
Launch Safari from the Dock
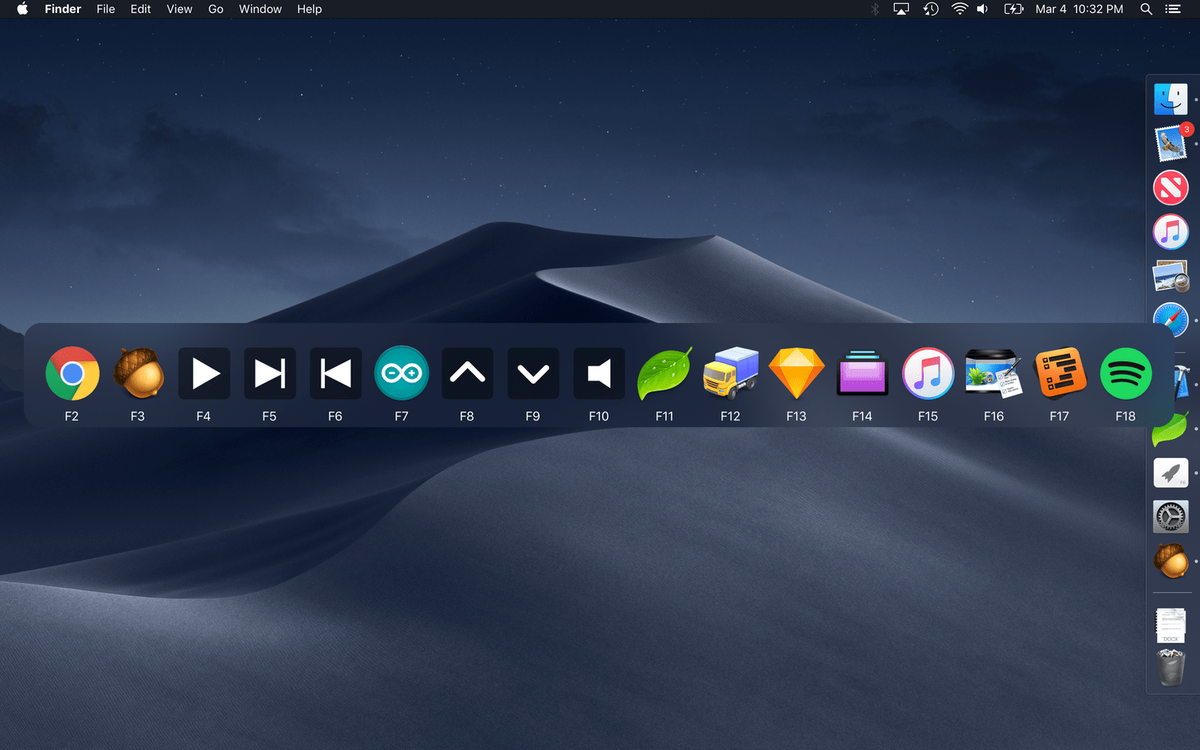(x=1171, y=320)
